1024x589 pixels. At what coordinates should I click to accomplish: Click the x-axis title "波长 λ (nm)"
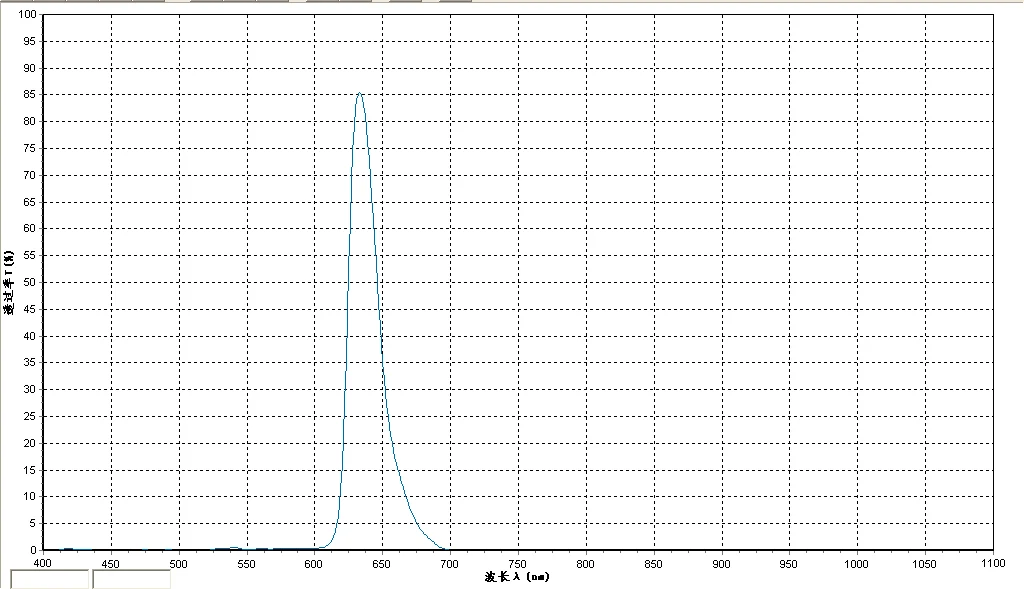click(x=517, y=577)
